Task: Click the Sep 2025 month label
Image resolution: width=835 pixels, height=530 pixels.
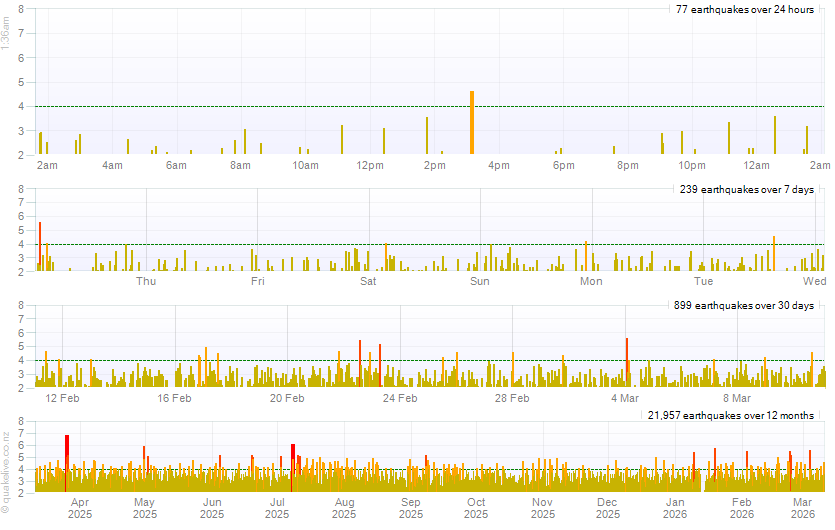Action: tap(410, 508)
